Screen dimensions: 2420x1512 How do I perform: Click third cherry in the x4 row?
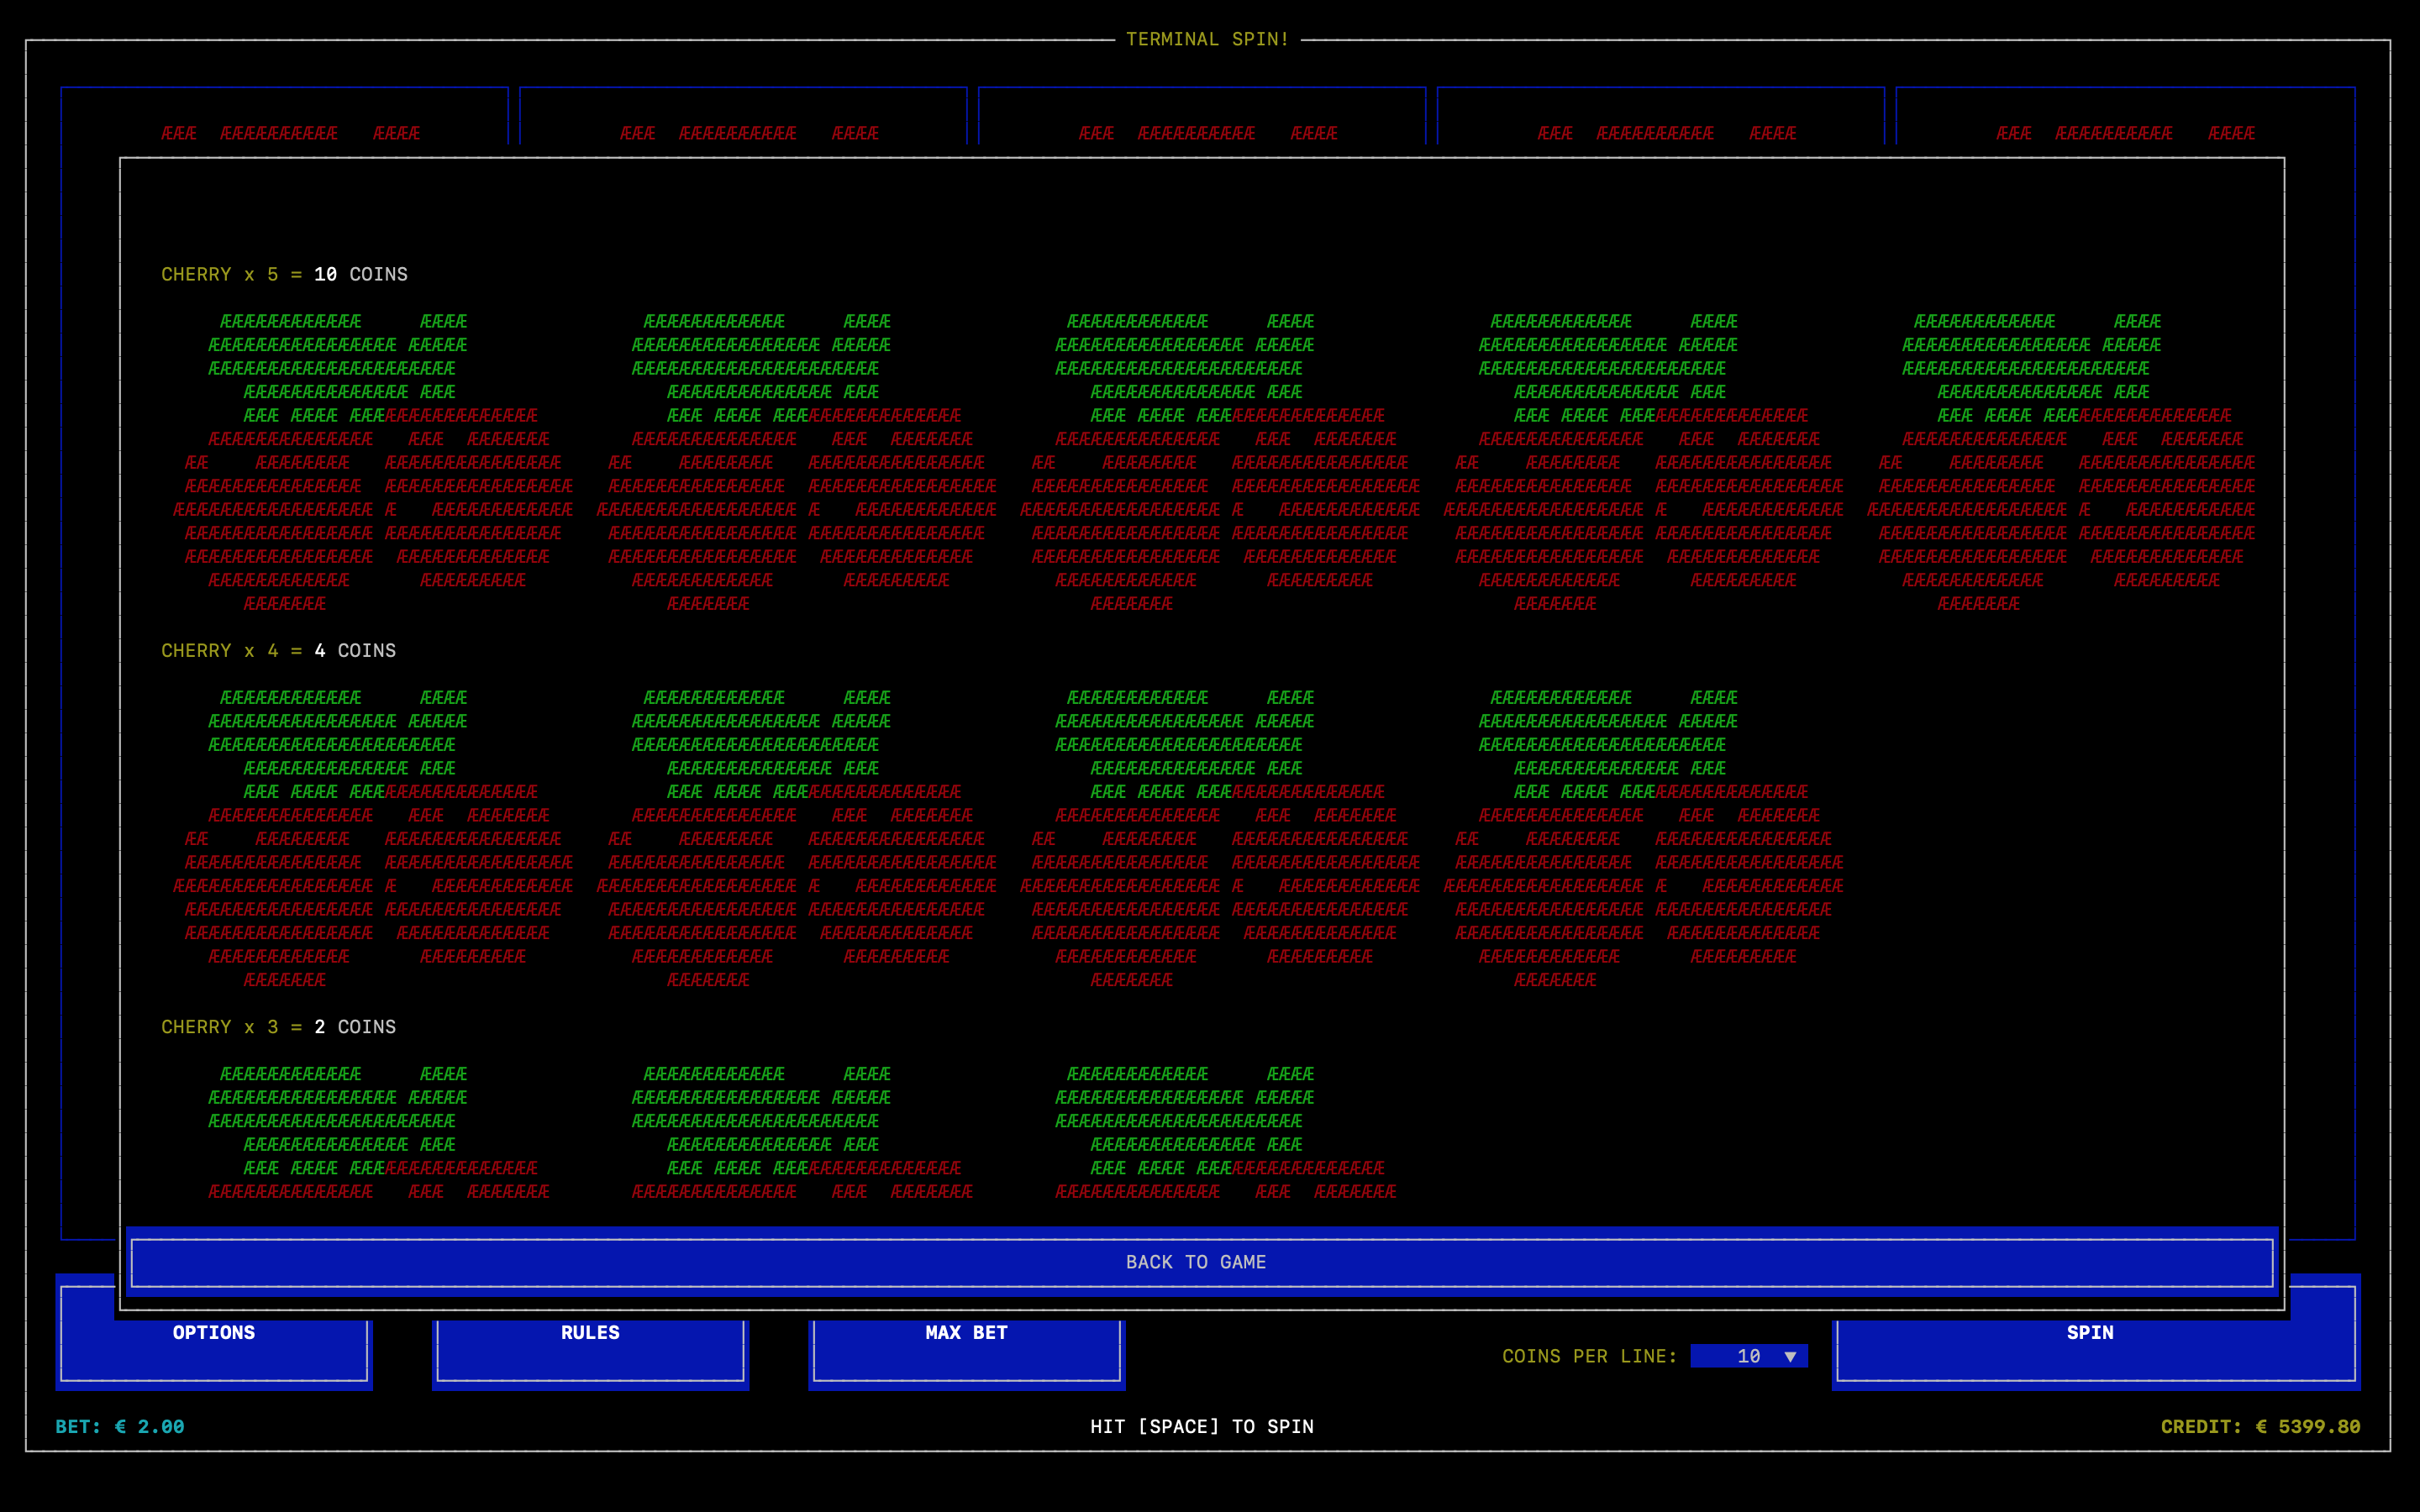[x=1220, y=838]
